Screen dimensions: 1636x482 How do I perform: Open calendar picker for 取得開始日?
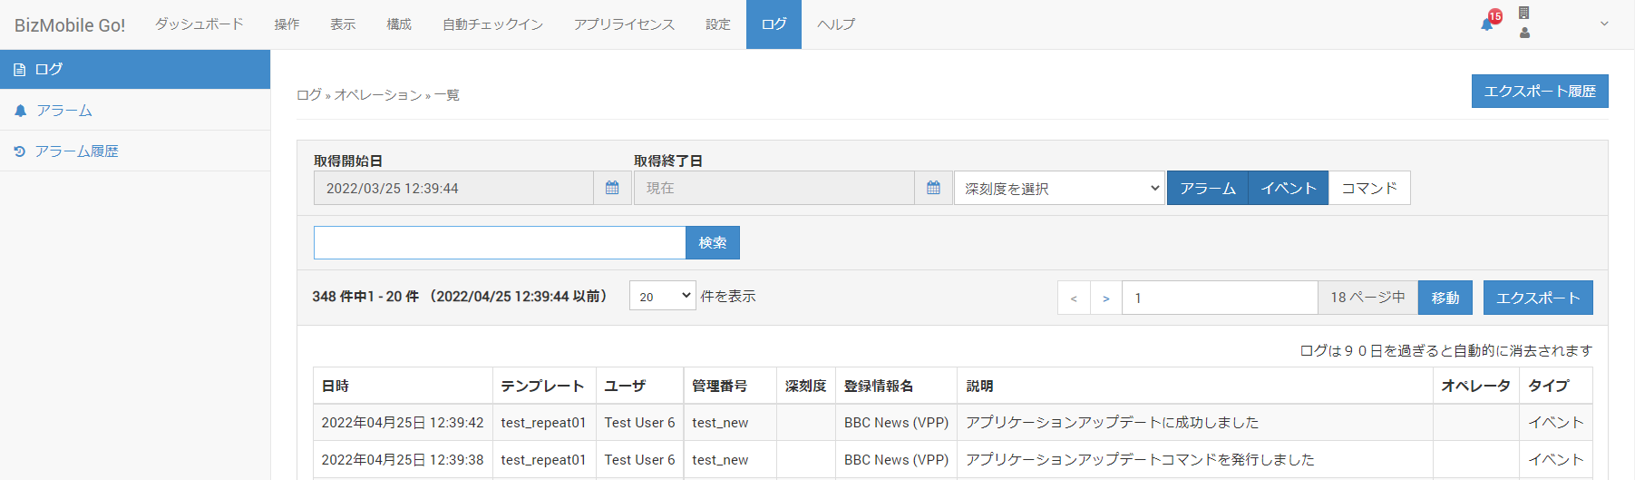point(612,188)
